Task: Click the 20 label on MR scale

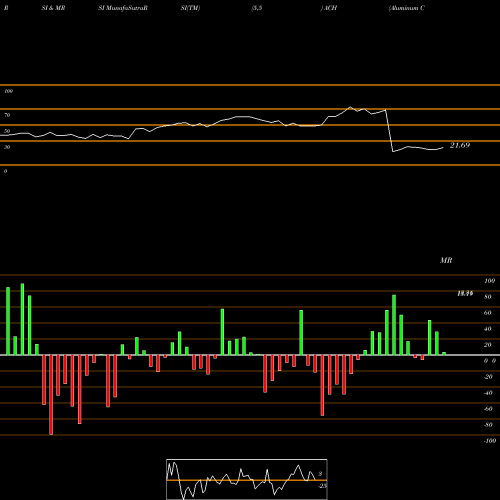Action: (488, 345)
